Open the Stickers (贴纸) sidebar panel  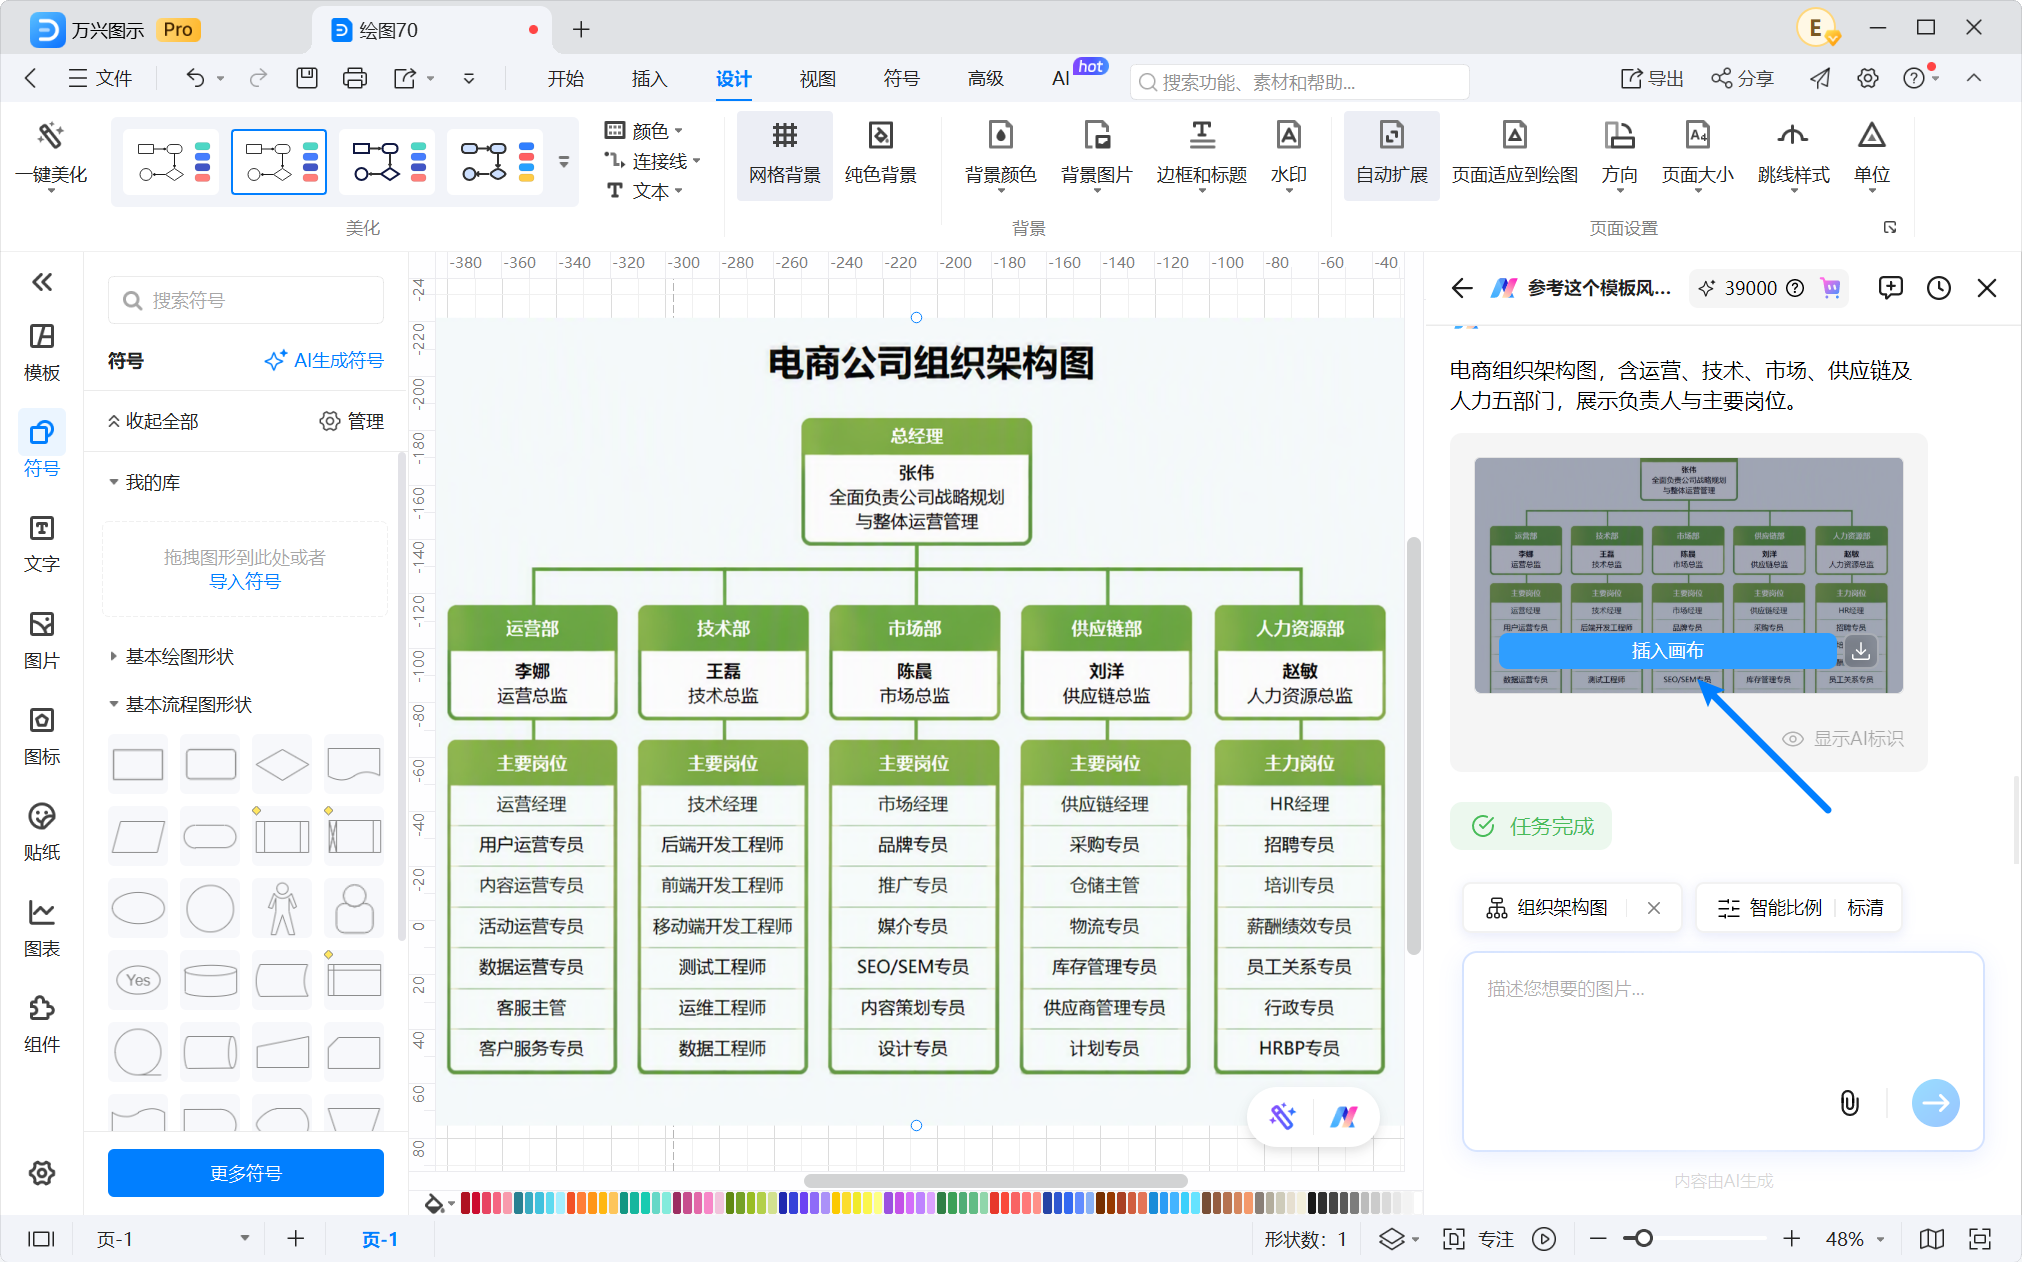click(x=41, y=832)
